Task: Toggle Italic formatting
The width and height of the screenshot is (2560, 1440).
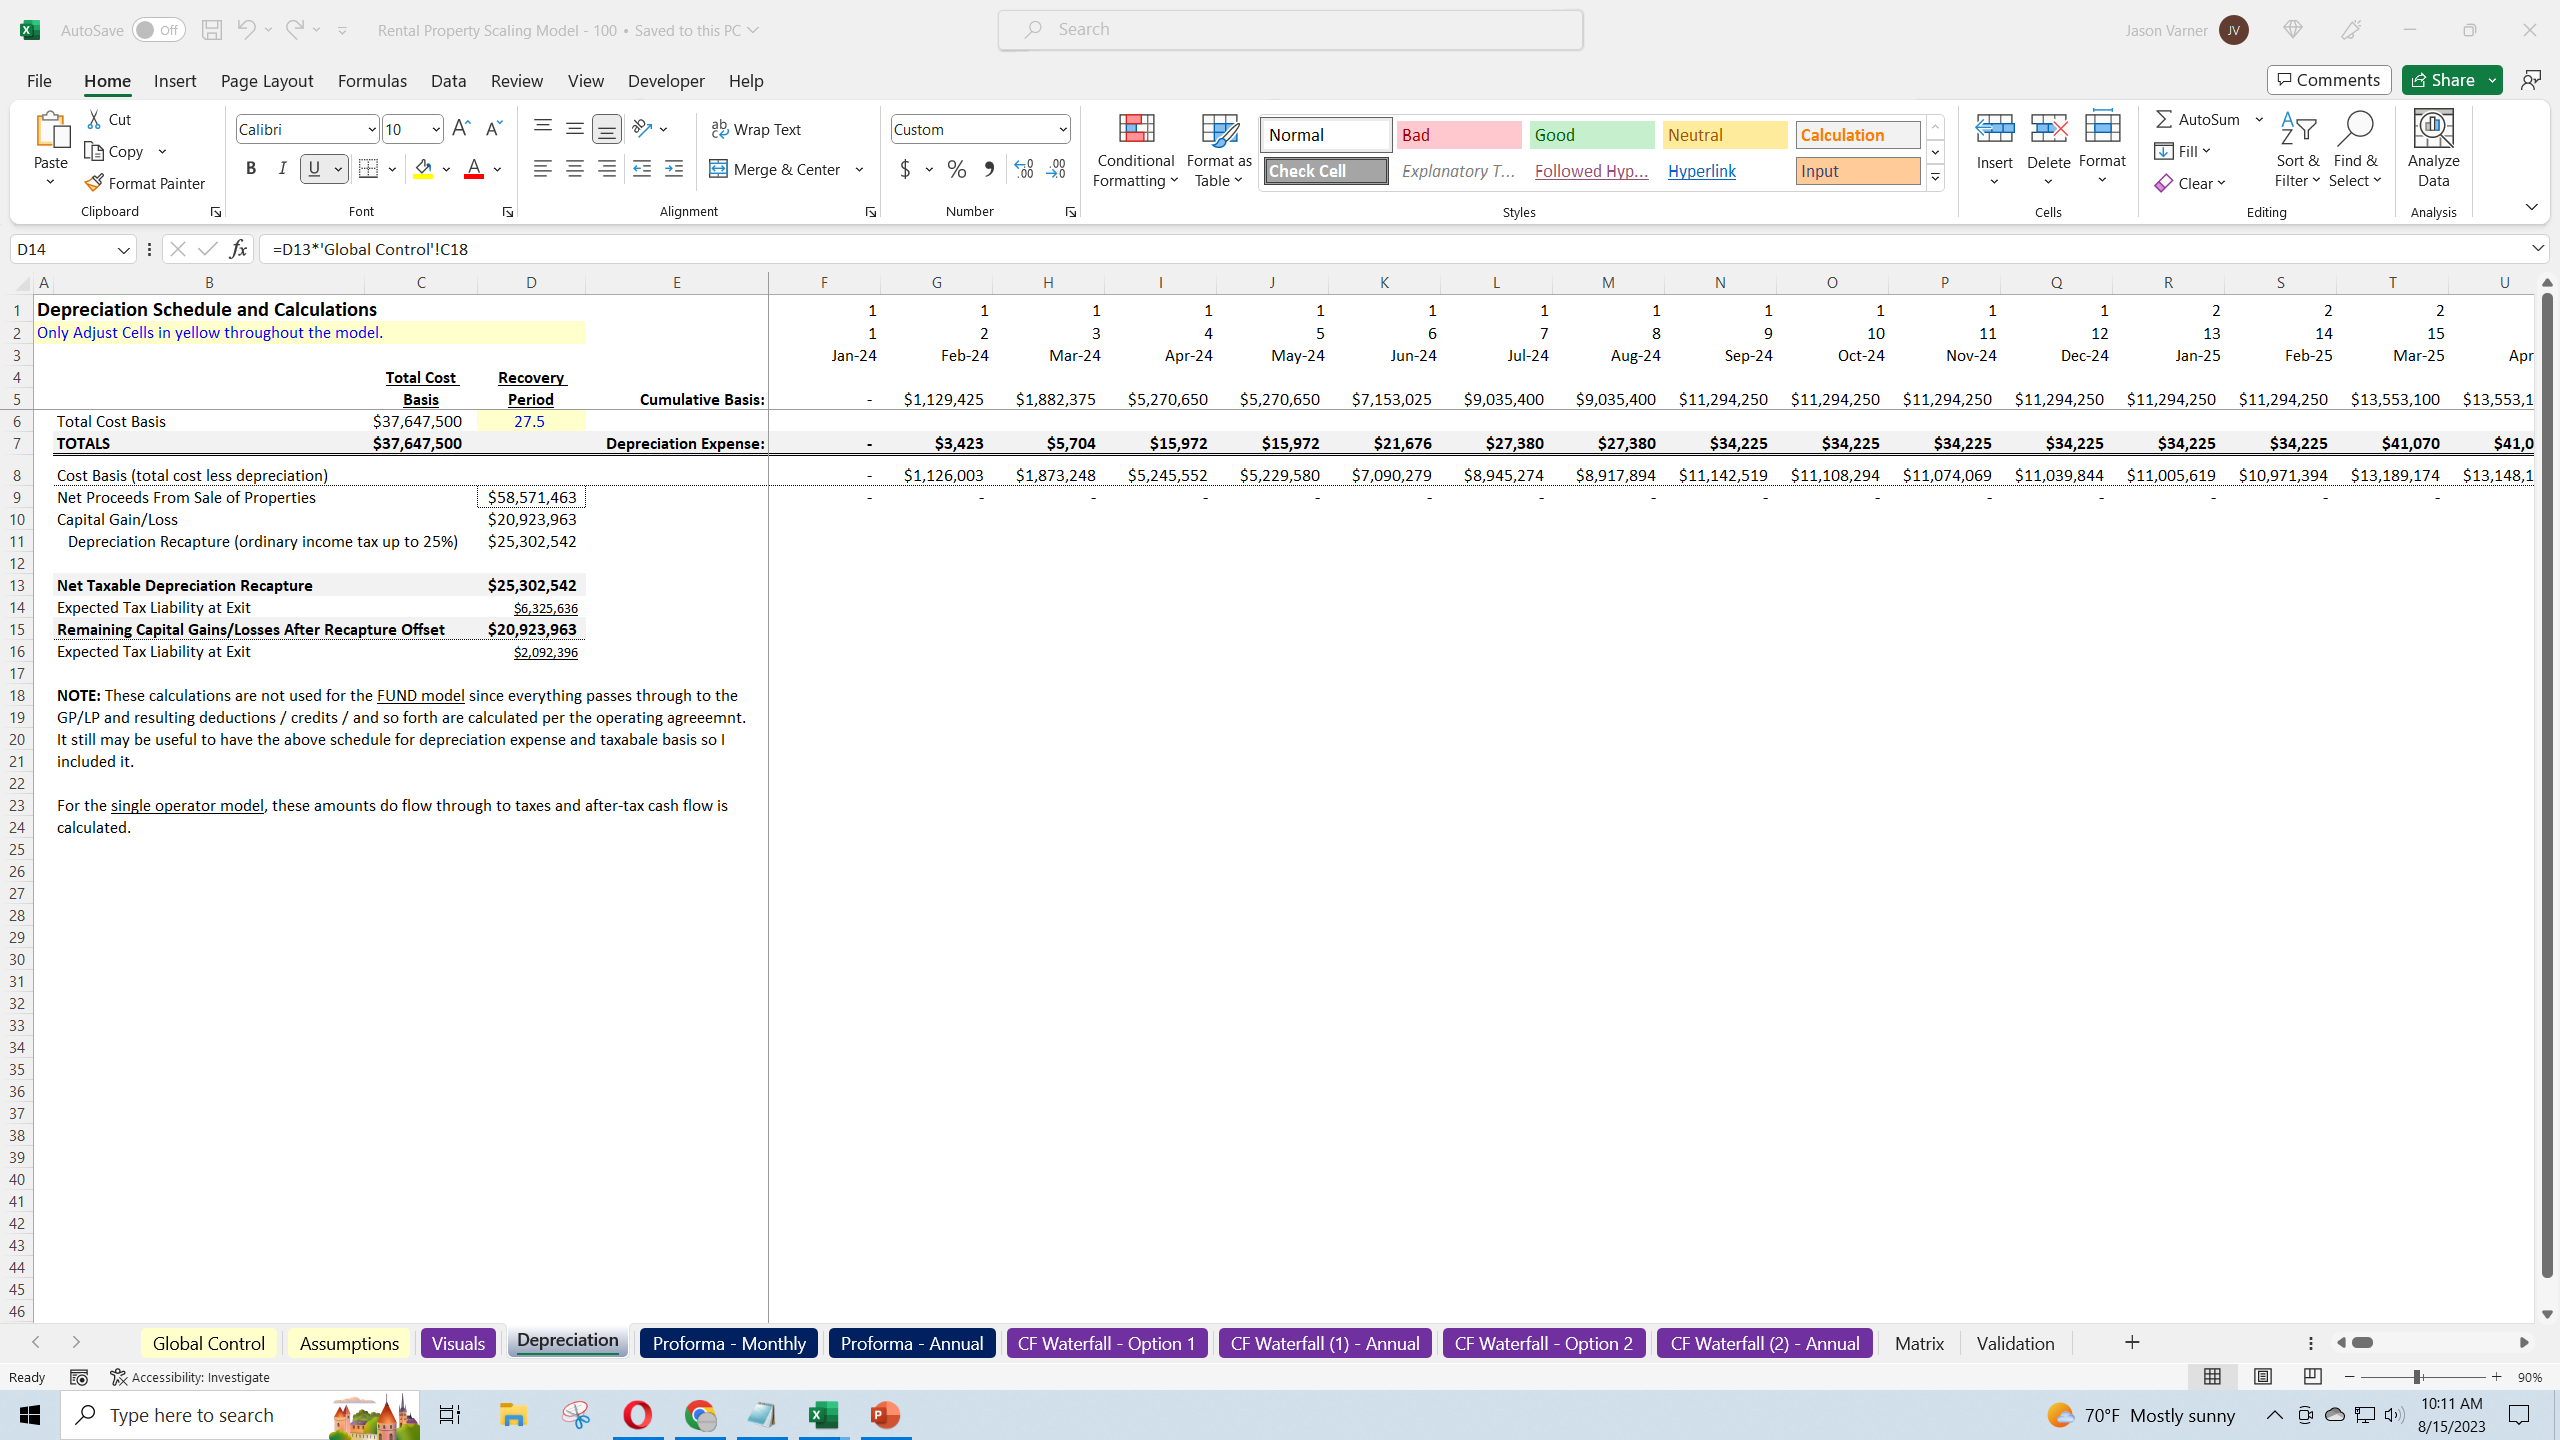Action: [283, 169]
